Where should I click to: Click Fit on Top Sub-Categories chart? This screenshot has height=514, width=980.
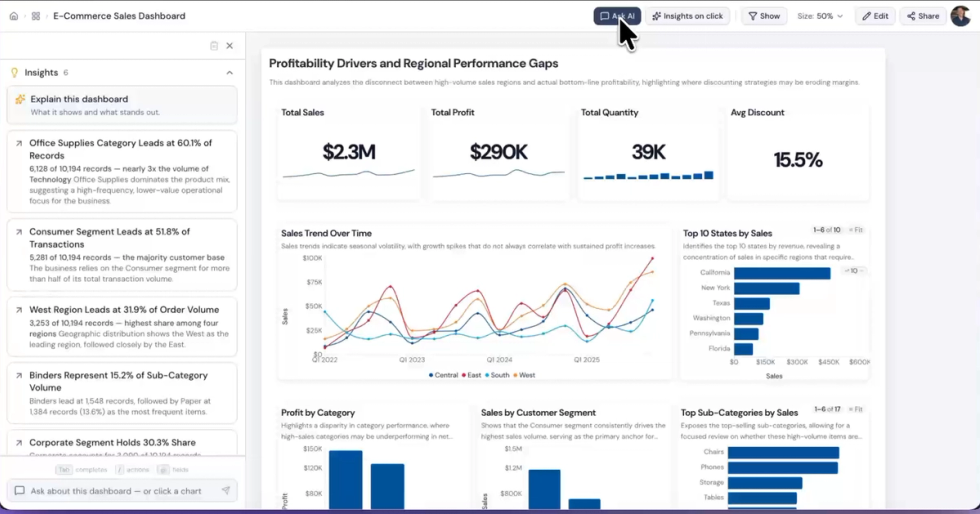[856, 410]
